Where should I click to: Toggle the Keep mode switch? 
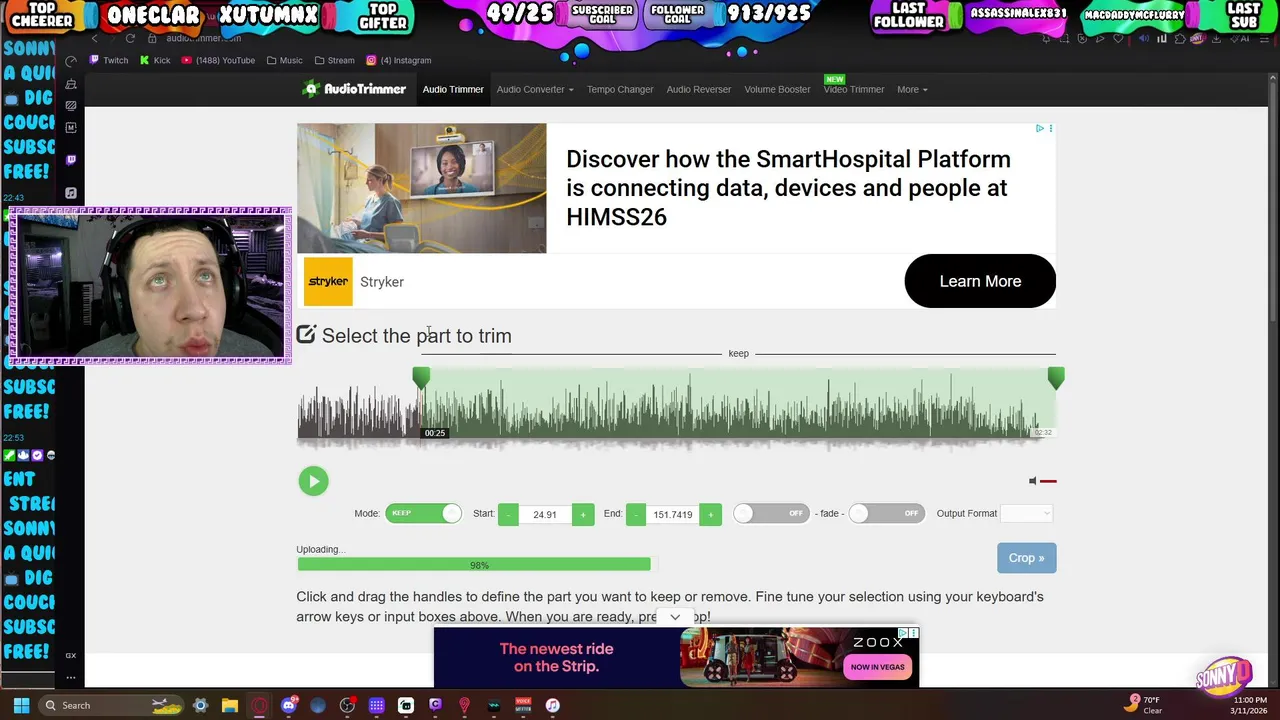coord(423,513)
